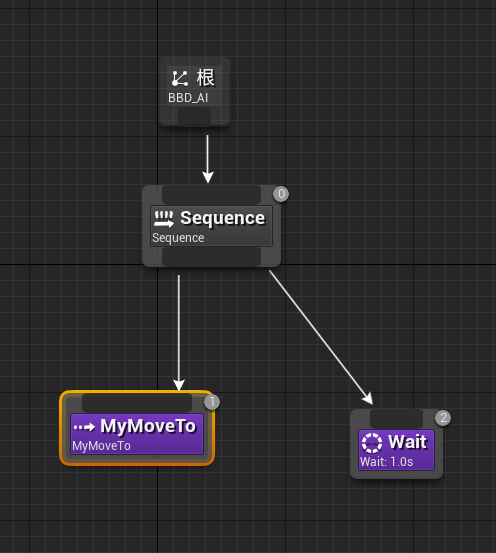
Task: Select the Sequence node title
Action: pos(223,218)
